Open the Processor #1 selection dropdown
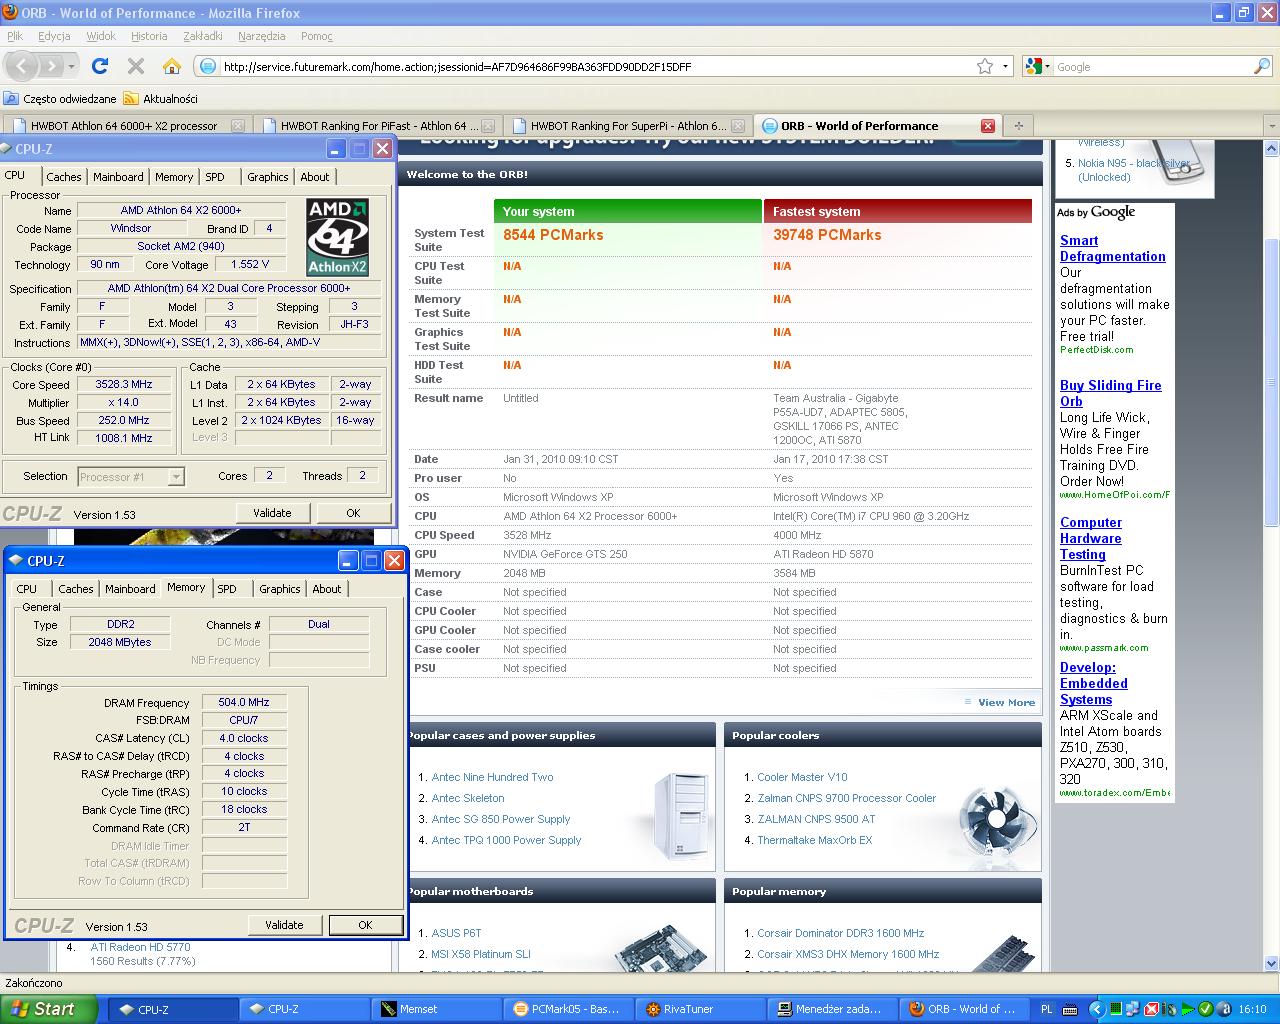This screenshot has width=1280, height=1024. (131, 477)
